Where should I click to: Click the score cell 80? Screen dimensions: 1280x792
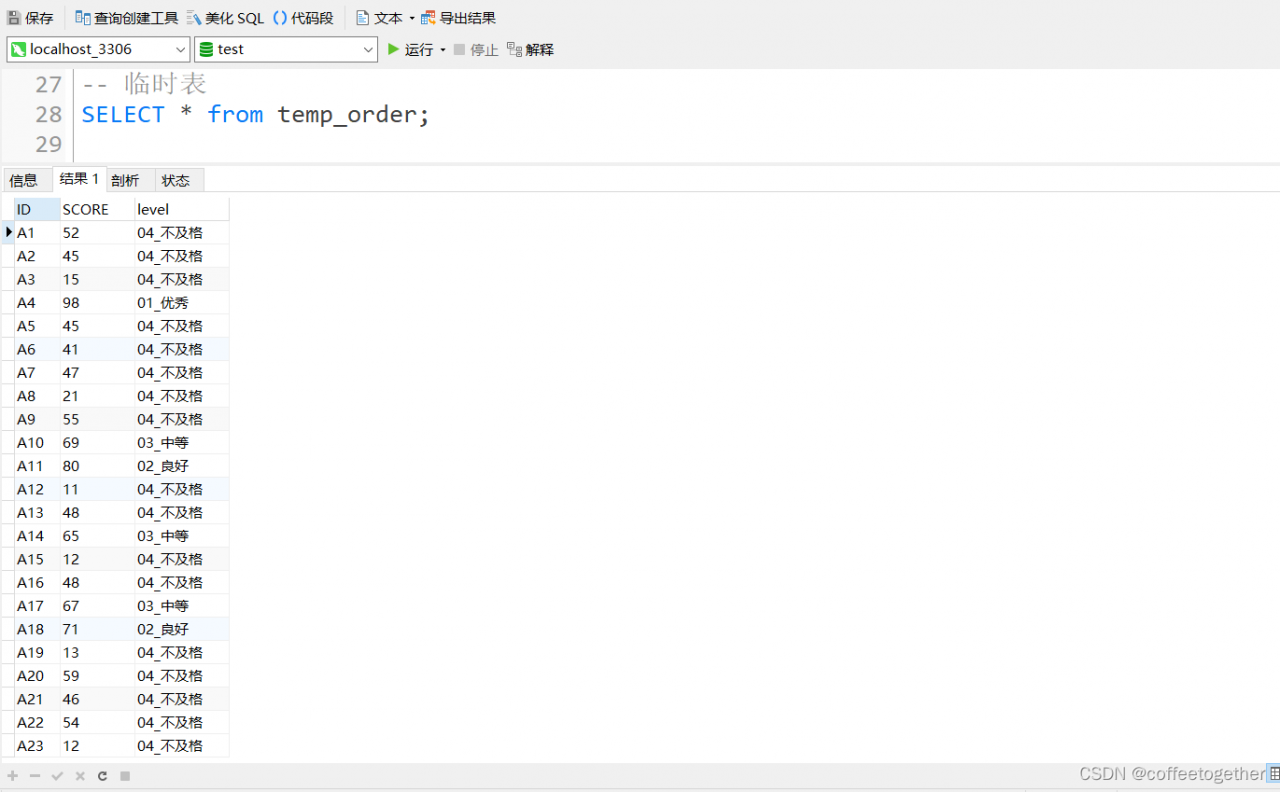click(x=97, y=466)
